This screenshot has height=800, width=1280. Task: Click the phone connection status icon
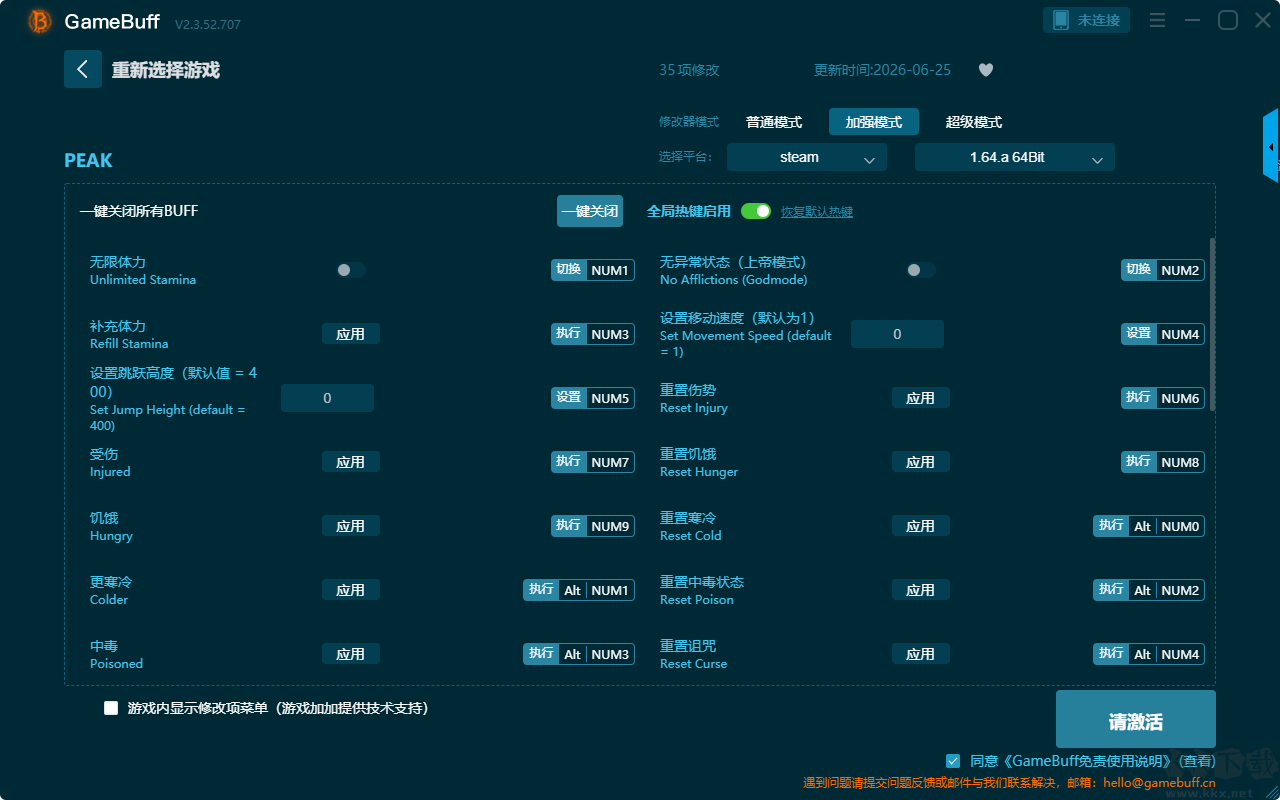click(1061, 20)
